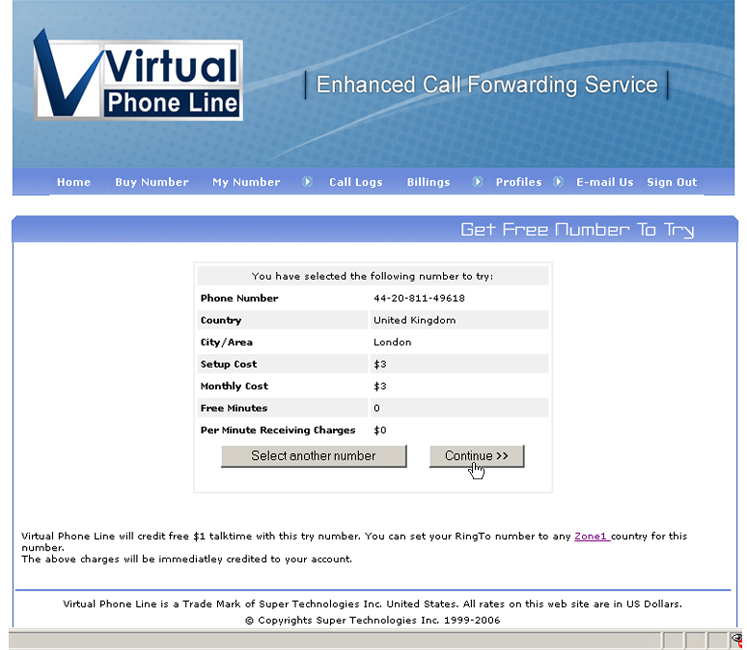This screenshot has width=747, height=650.
Task: Sign Out of the account
Action: 672,182
